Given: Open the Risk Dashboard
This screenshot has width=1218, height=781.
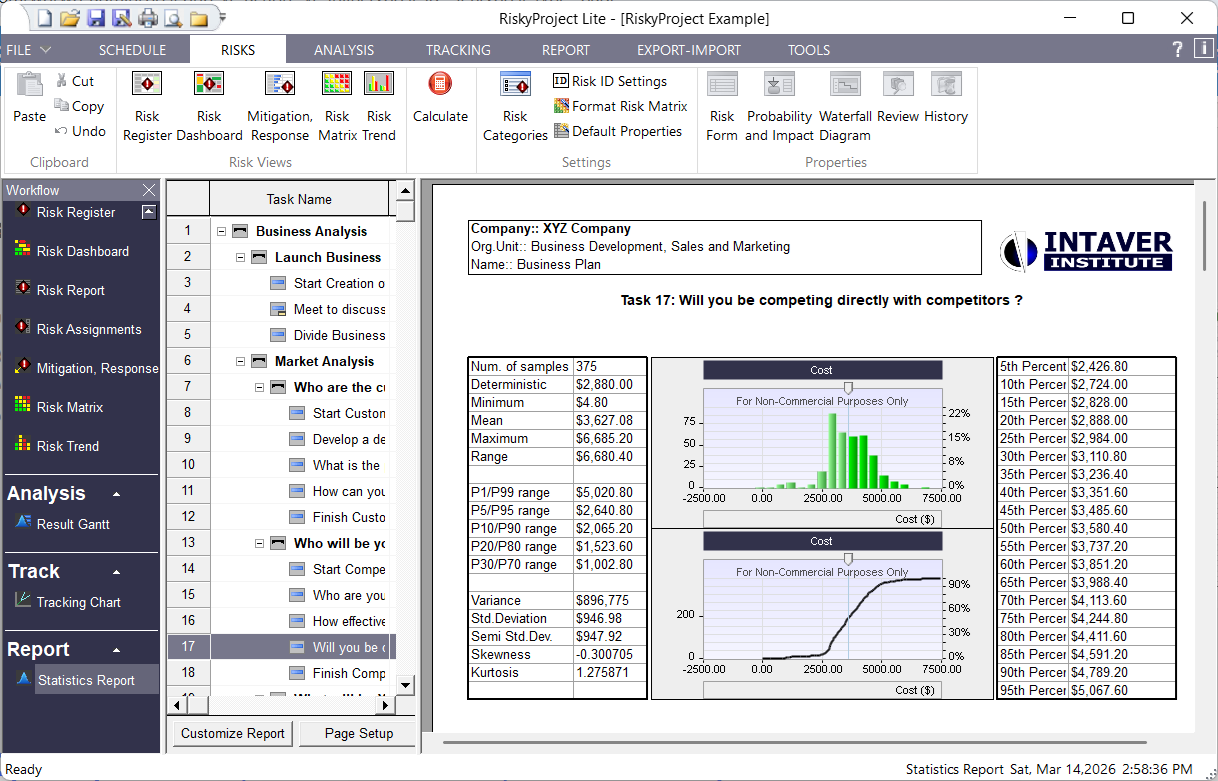Looking at the screenshot, I should [x=208, y=105].
